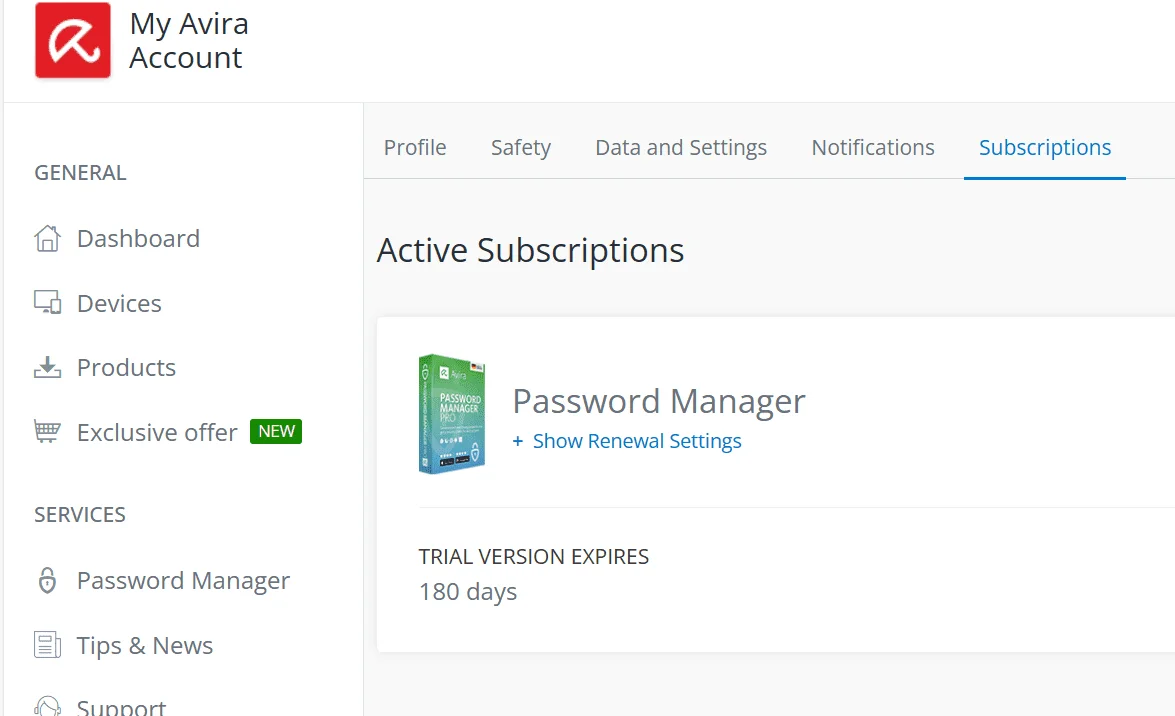The image size is (1175, 716).
Task: Click the Tips & News newspaper icon
Action: (x=47, y=645)
